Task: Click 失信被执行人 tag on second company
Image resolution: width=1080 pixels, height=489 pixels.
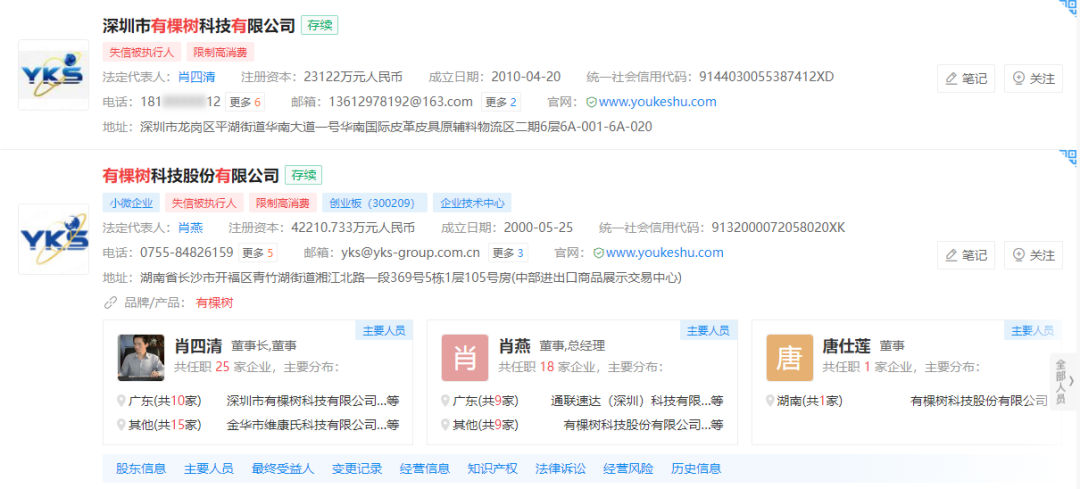Action: [x=204, y=203]
